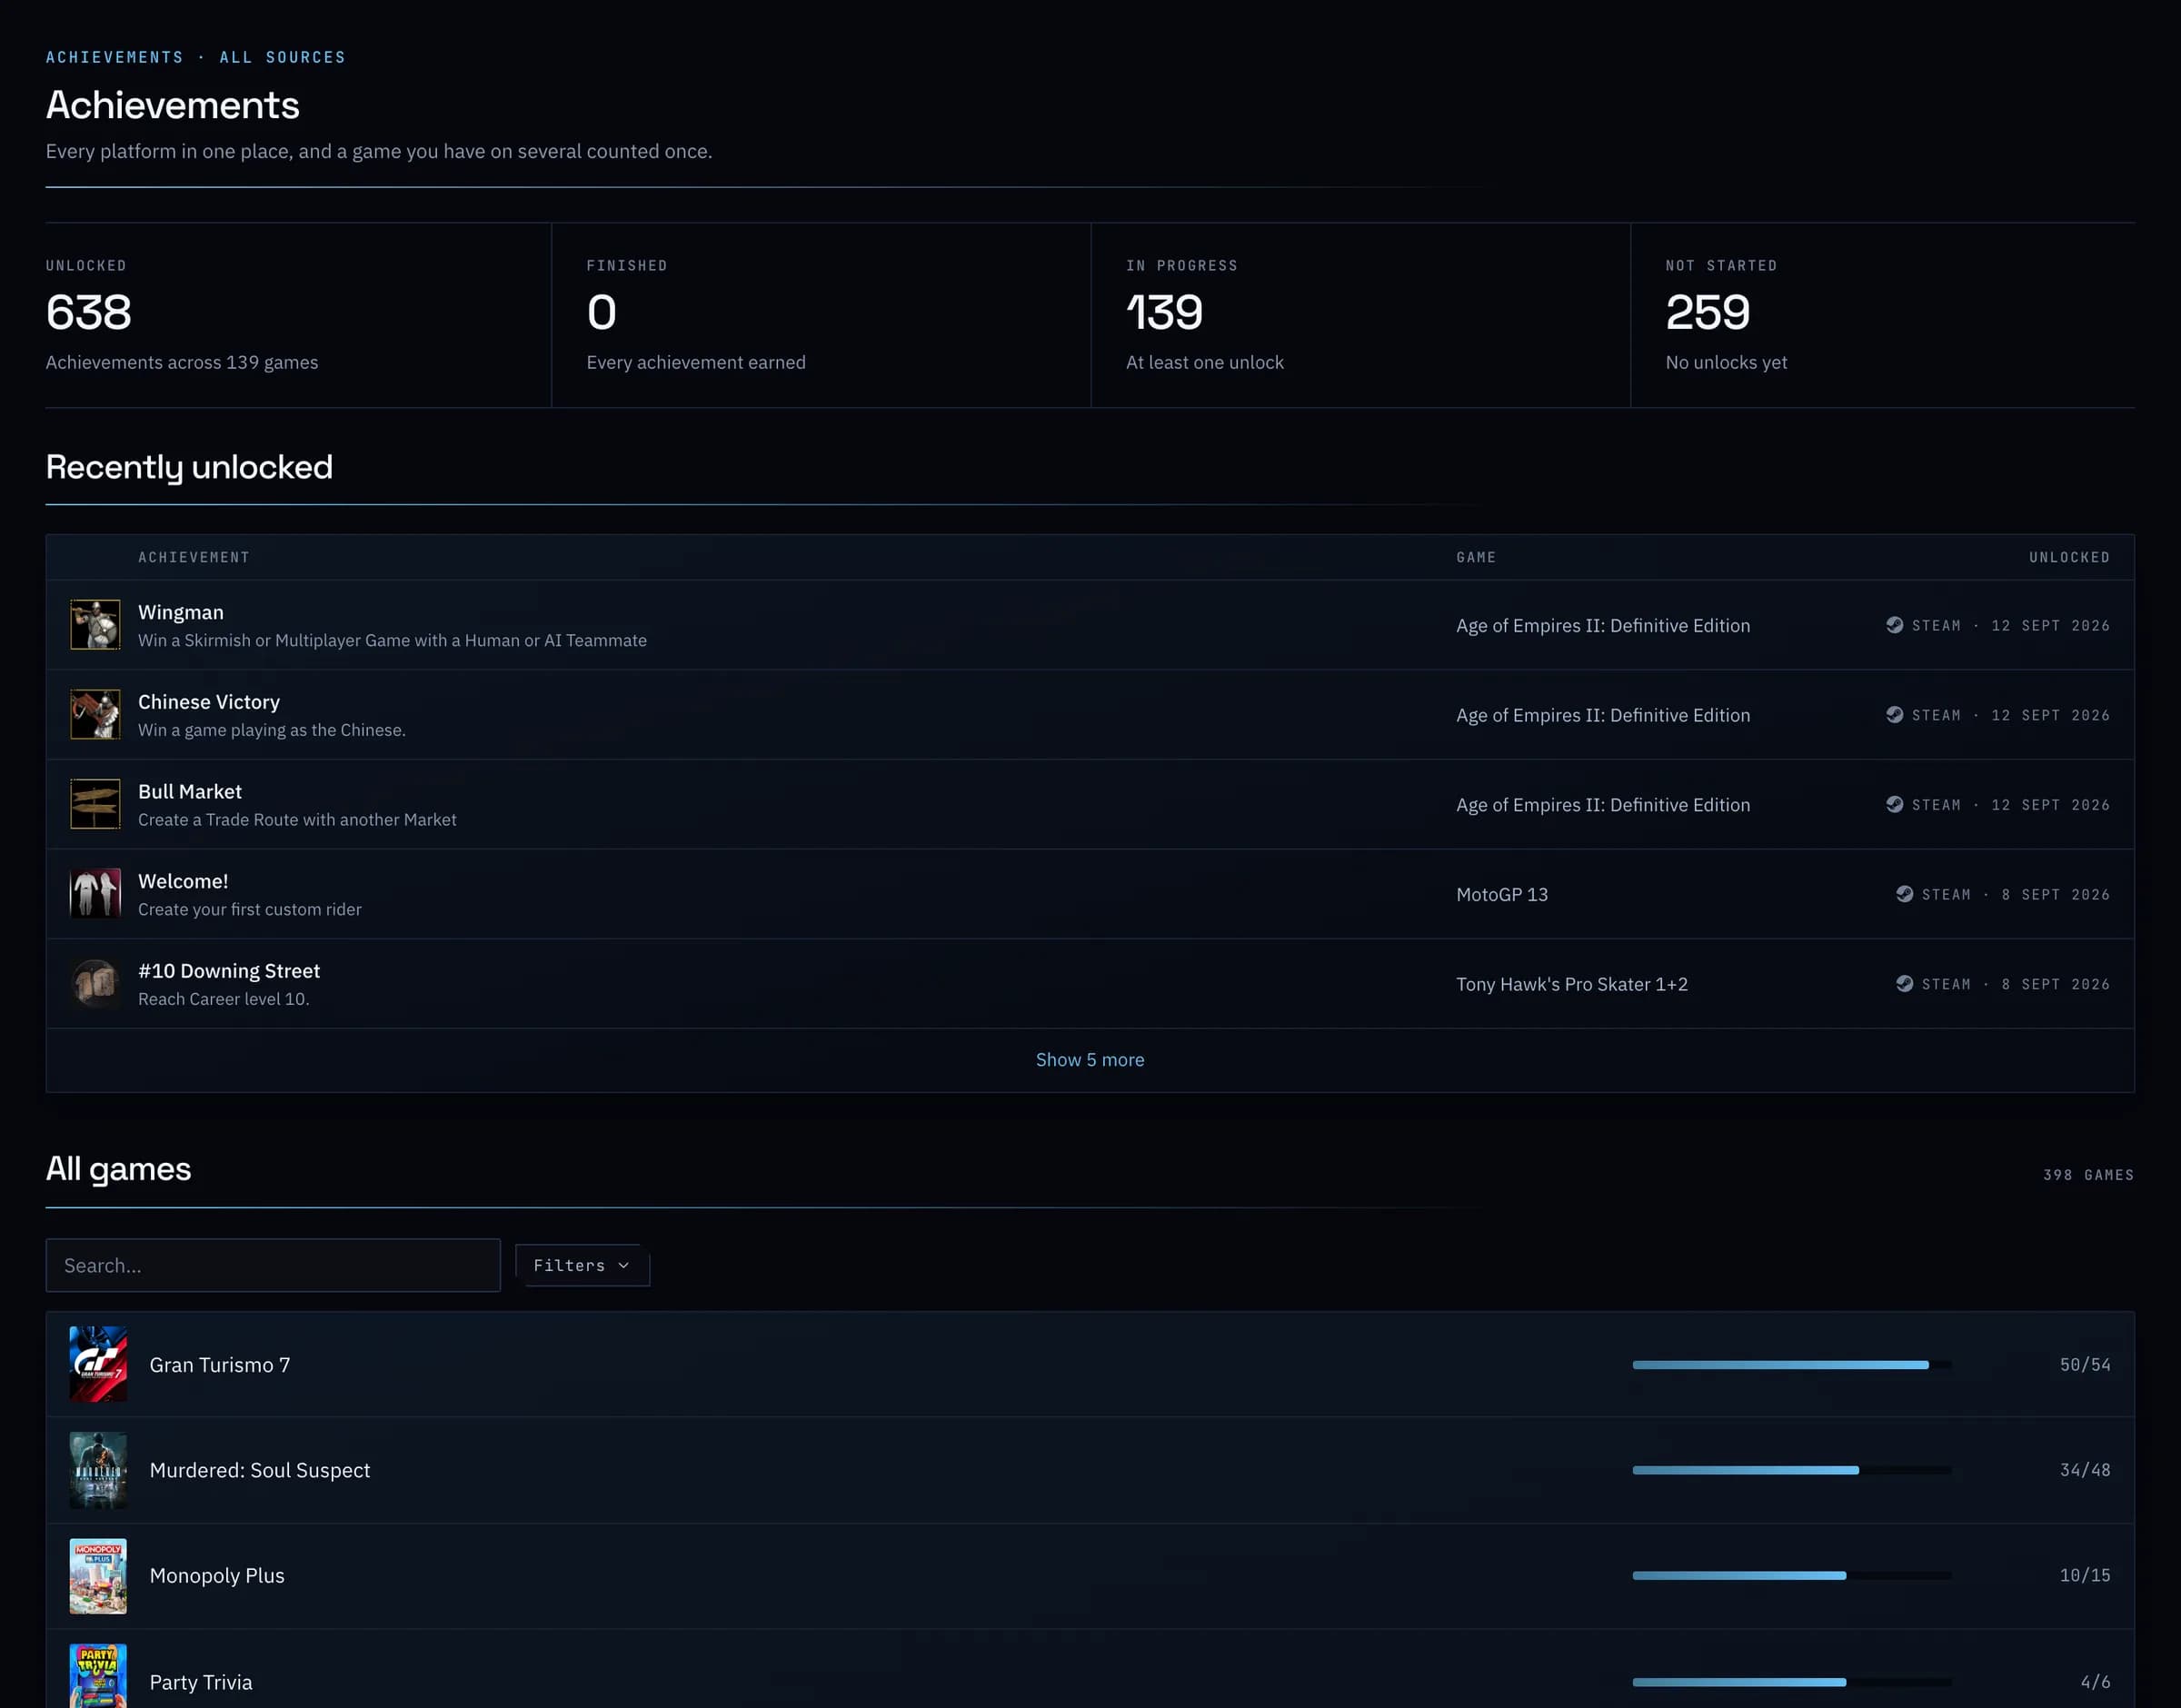2181x1708 pixels.
Task: Expand the Filters dropdown
Action: coord(582,1265)
